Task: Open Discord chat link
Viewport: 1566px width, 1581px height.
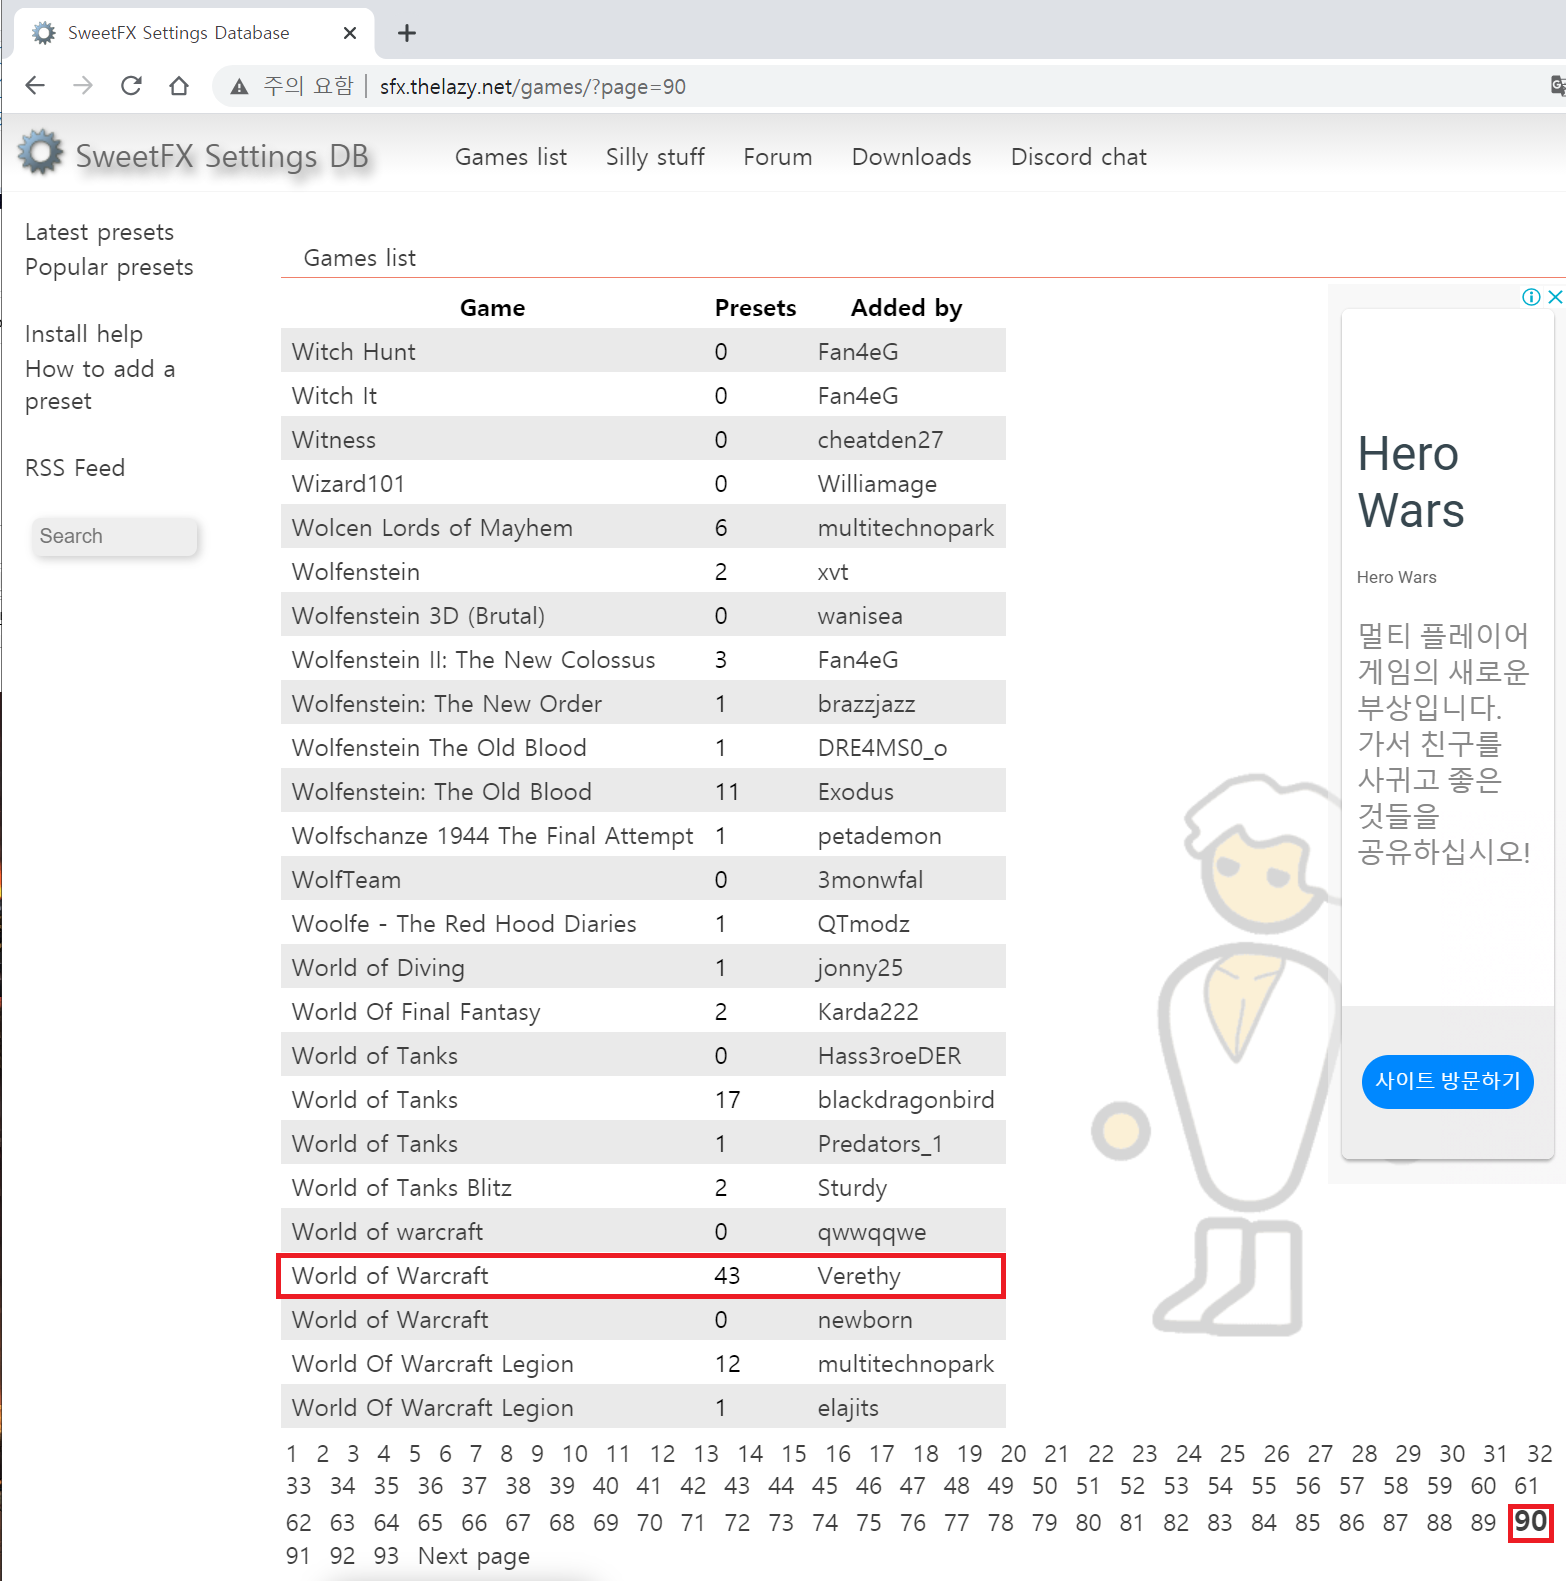Action: pos(1079,157)
